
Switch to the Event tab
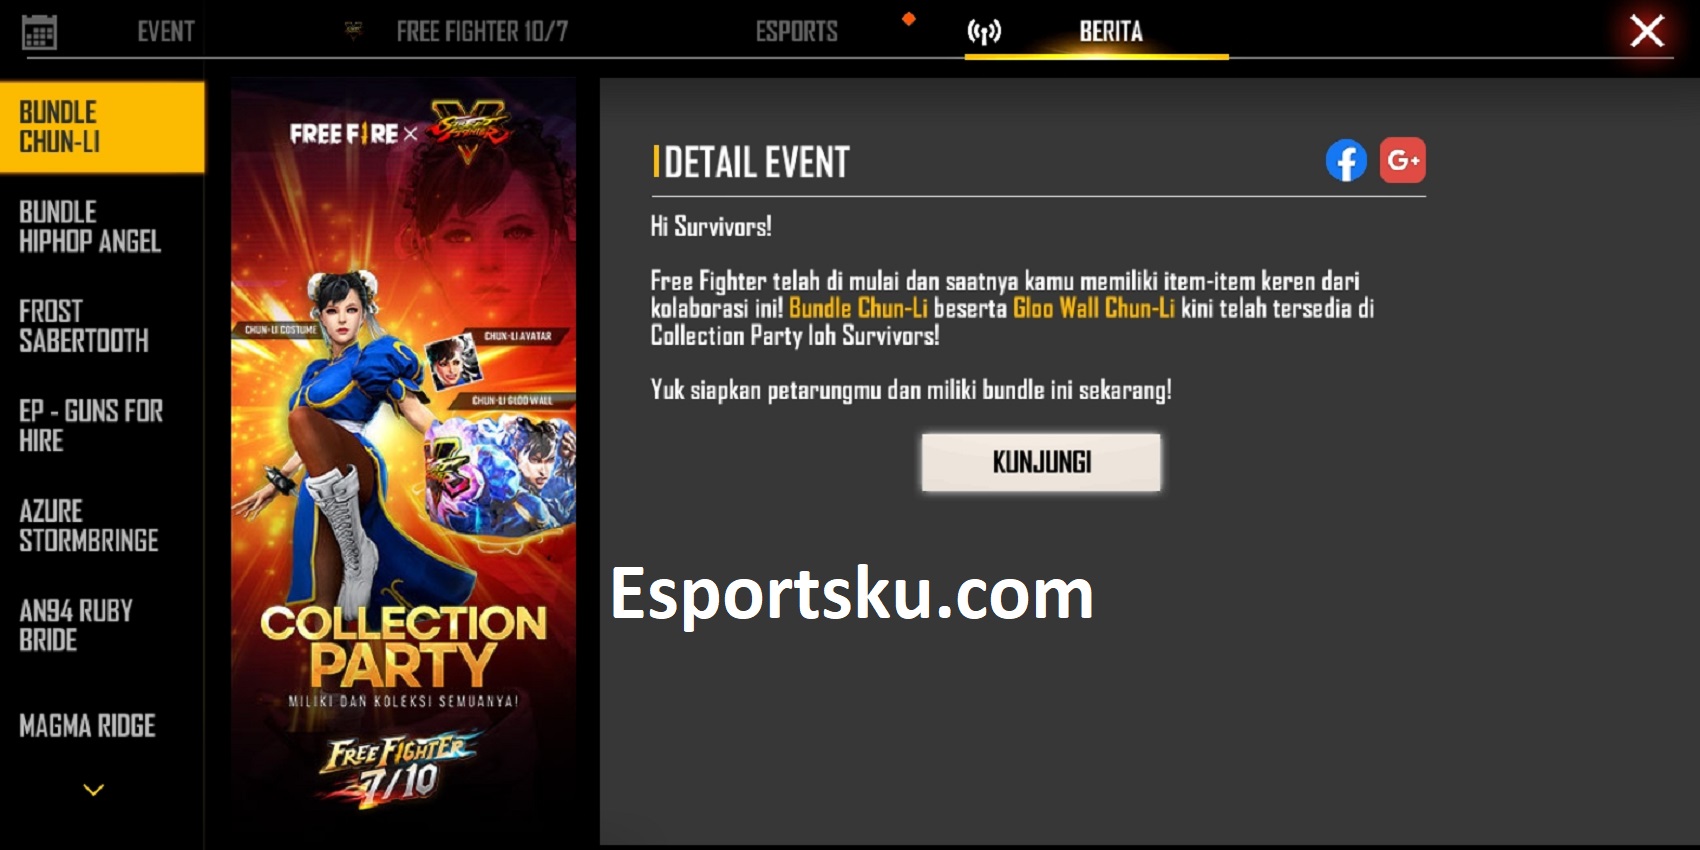(x=166, y=32)
